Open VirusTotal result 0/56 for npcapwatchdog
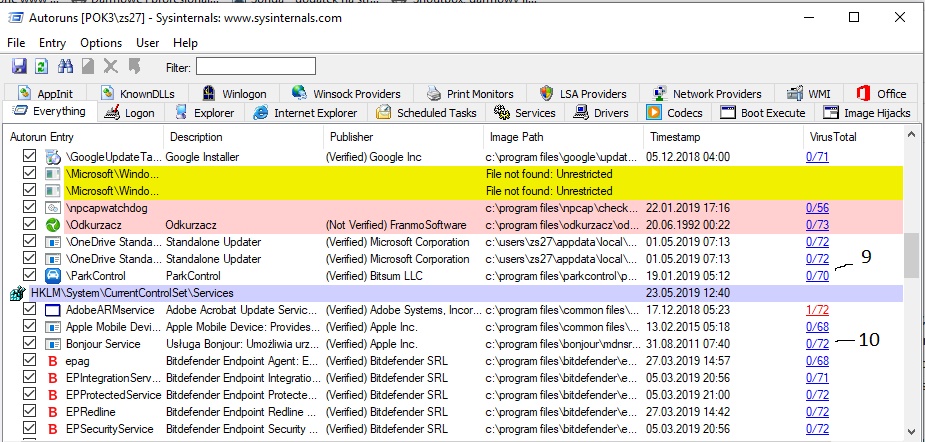 (x=817, y=208)
